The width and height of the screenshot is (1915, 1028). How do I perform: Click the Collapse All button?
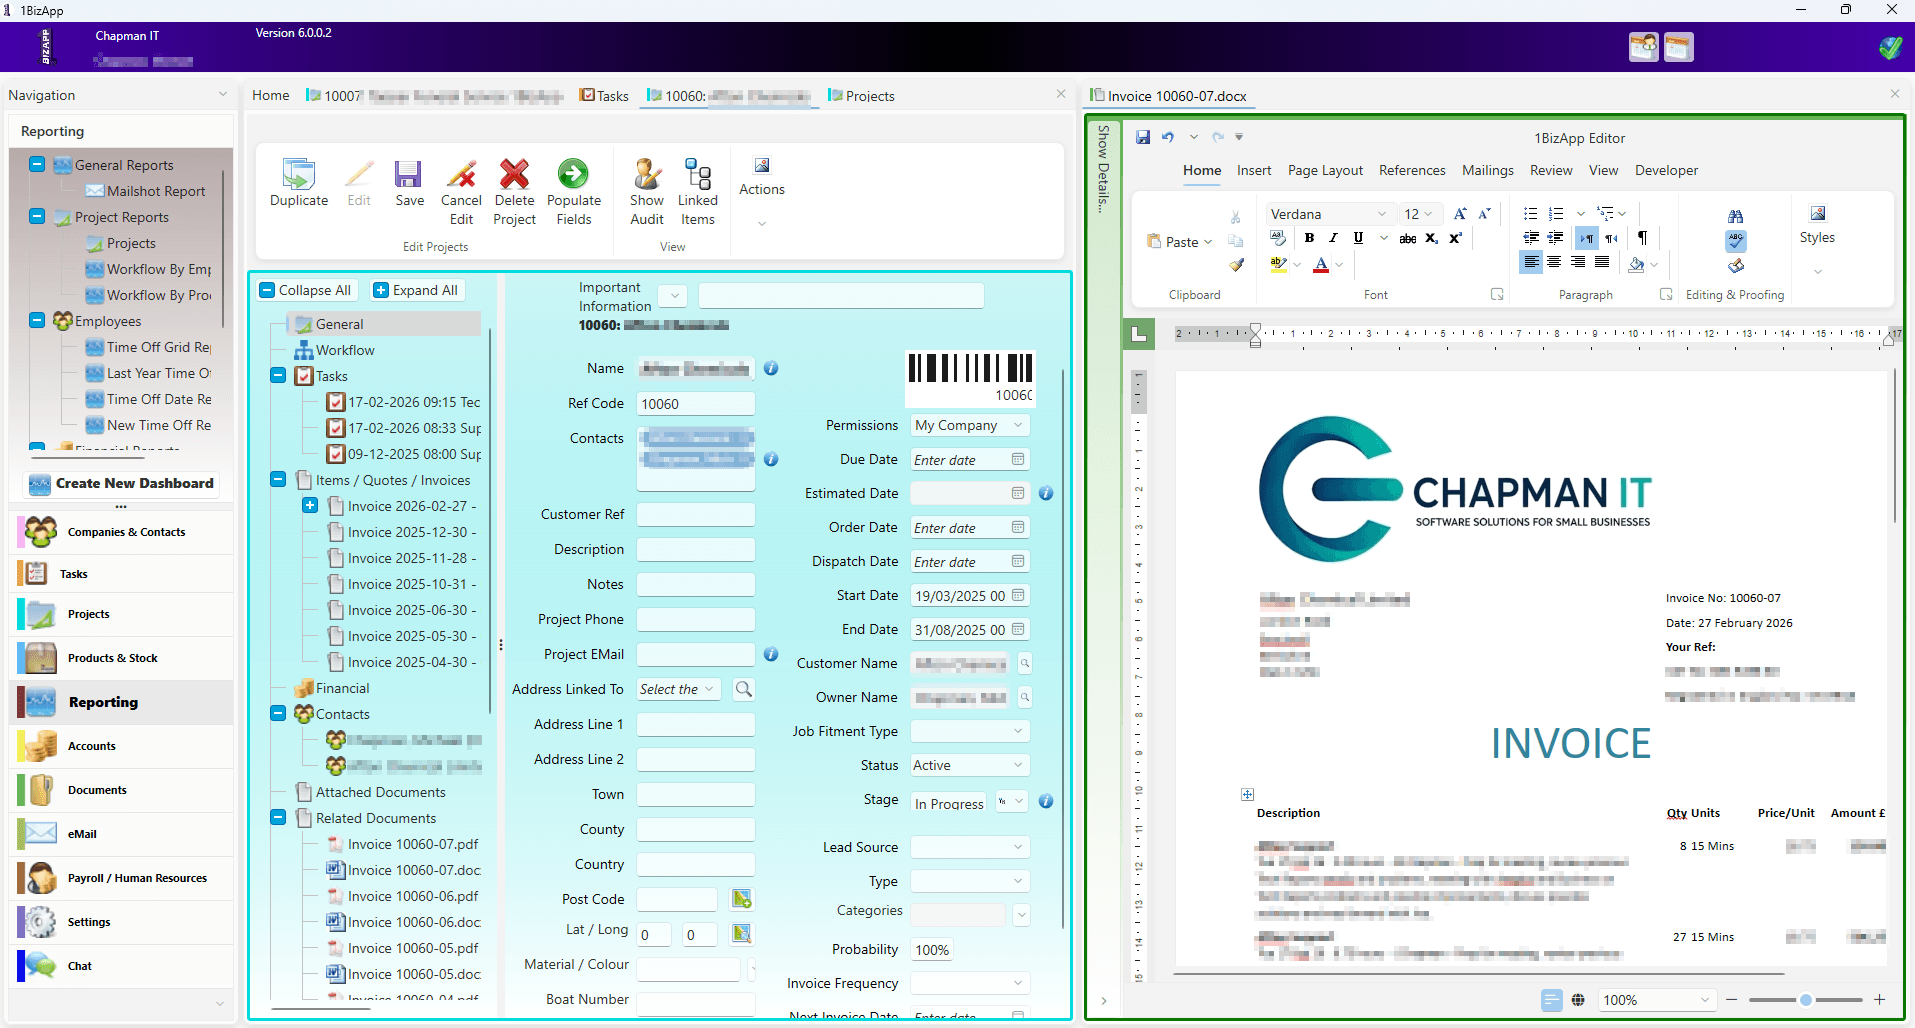point(306,290)
